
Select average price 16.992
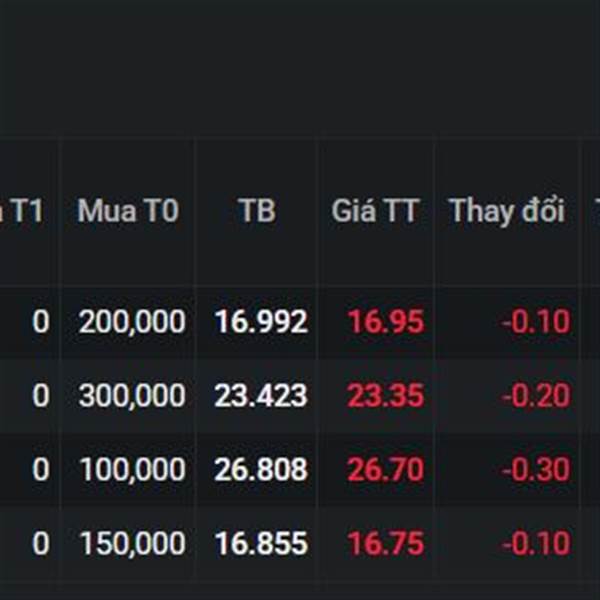(x=261, y=322)
